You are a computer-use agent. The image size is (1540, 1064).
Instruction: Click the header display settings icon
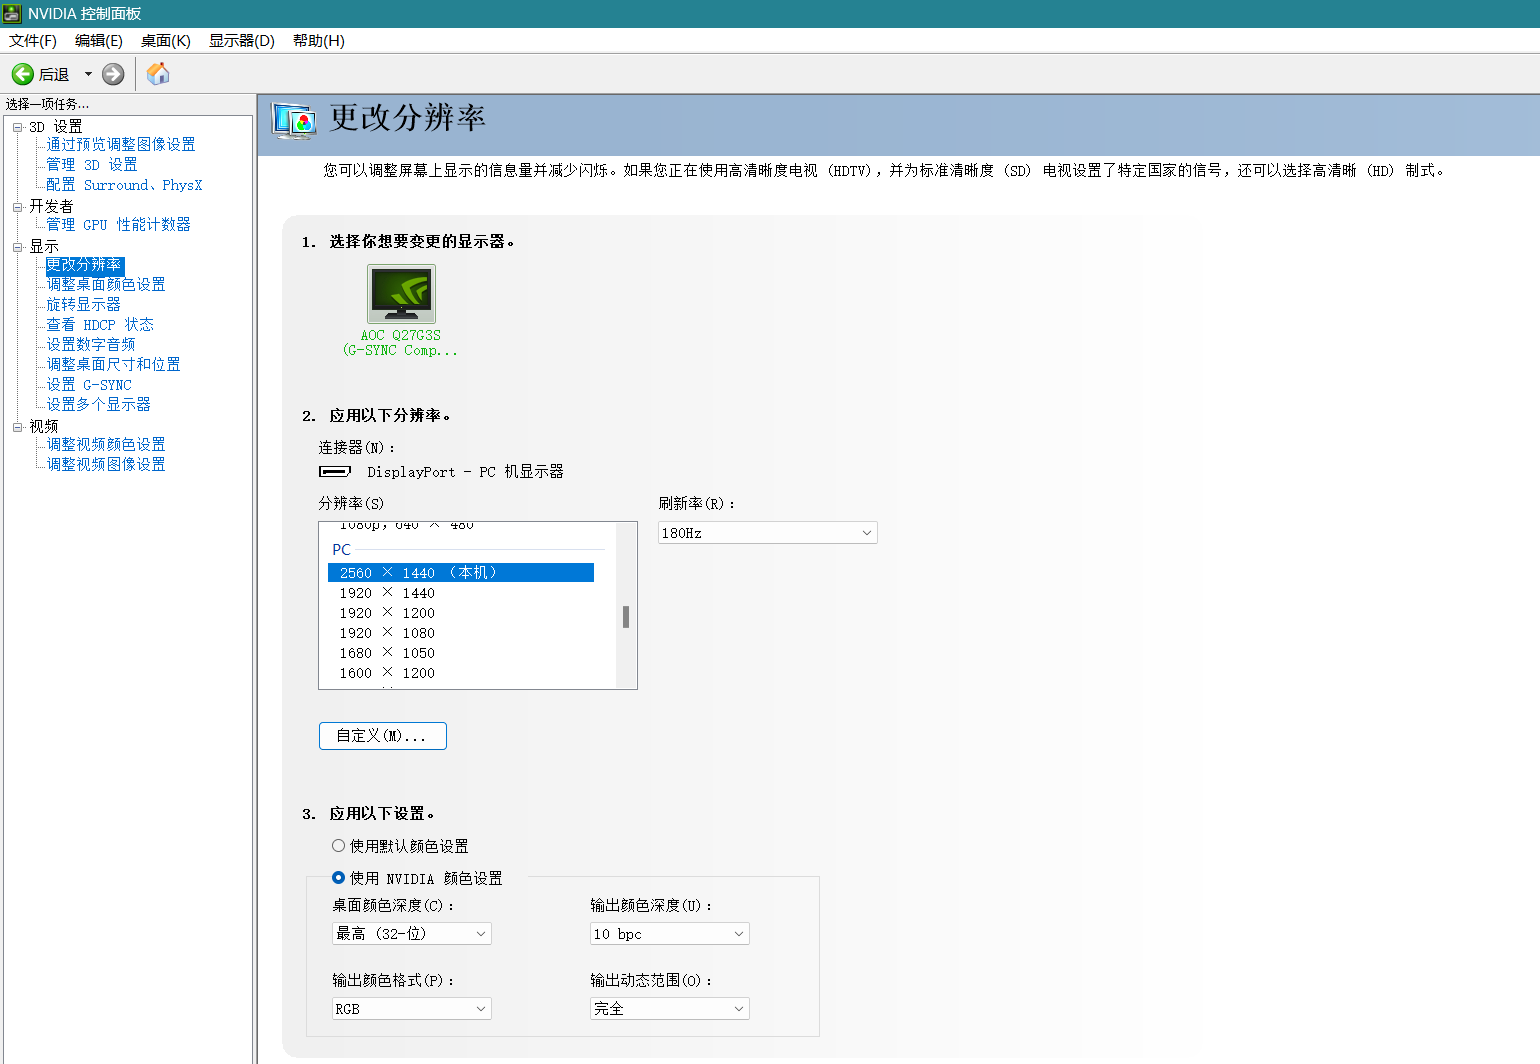[294, 121]
